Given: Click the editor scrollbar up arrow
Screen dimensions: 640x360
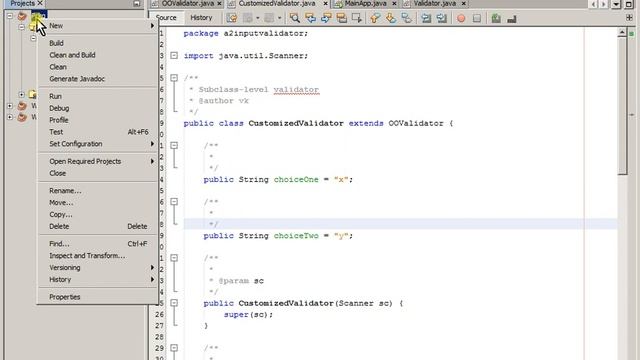Looking at the screenshot, I should pos(622,33).
